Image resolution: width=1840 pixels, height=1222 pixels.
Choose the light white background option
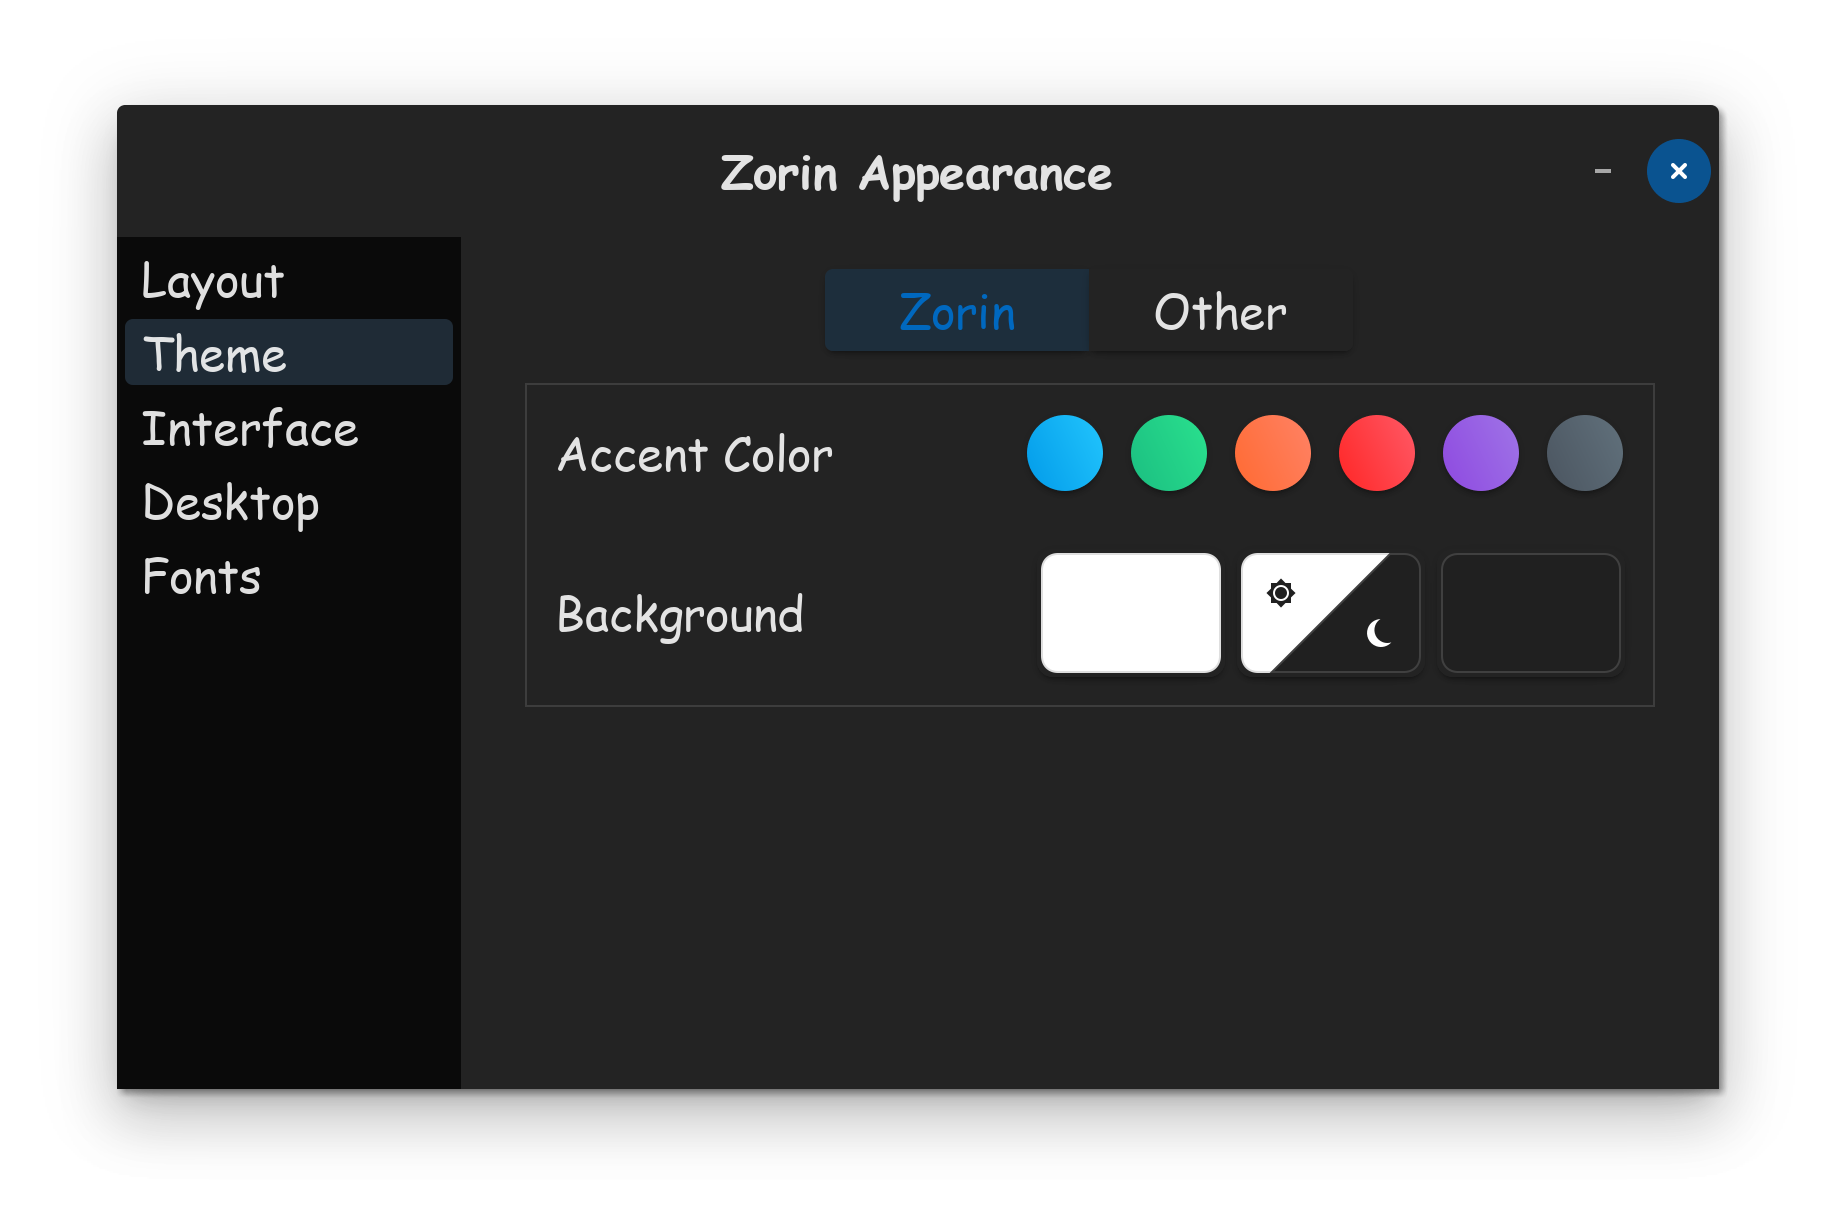coord(1131,613)
